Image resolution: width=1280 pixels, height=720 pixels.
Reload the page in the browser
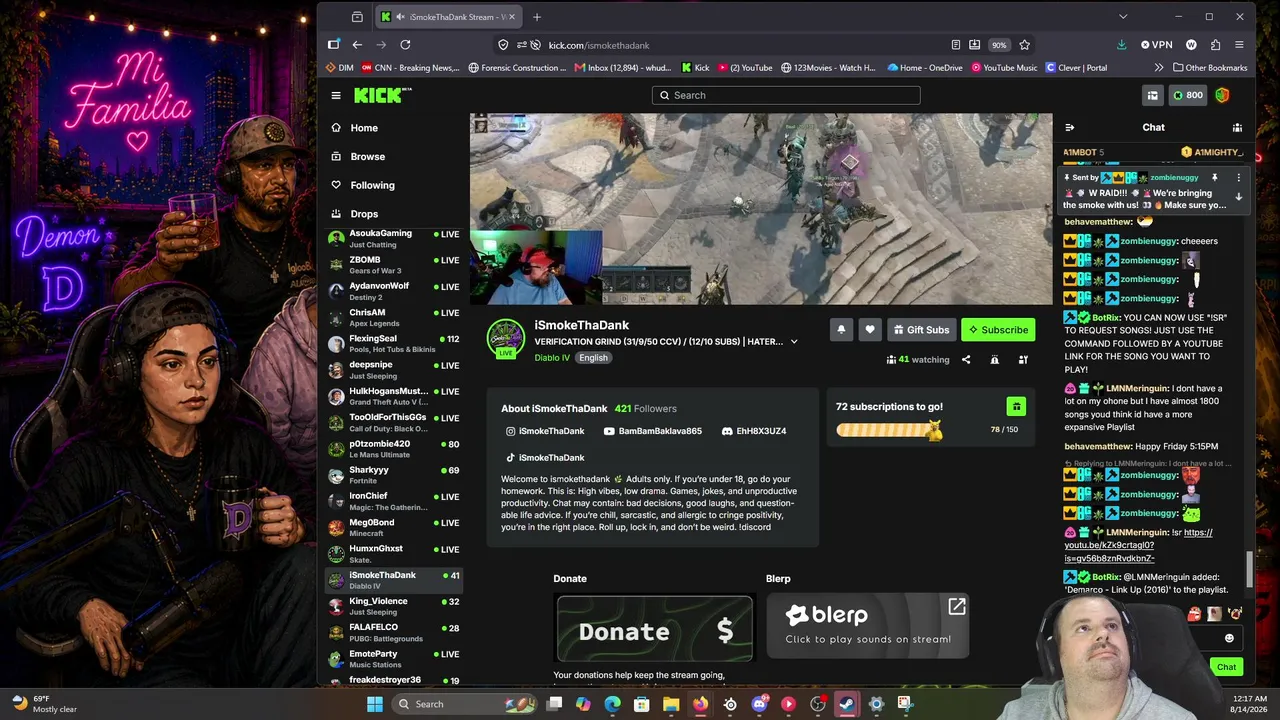point(405,45)
